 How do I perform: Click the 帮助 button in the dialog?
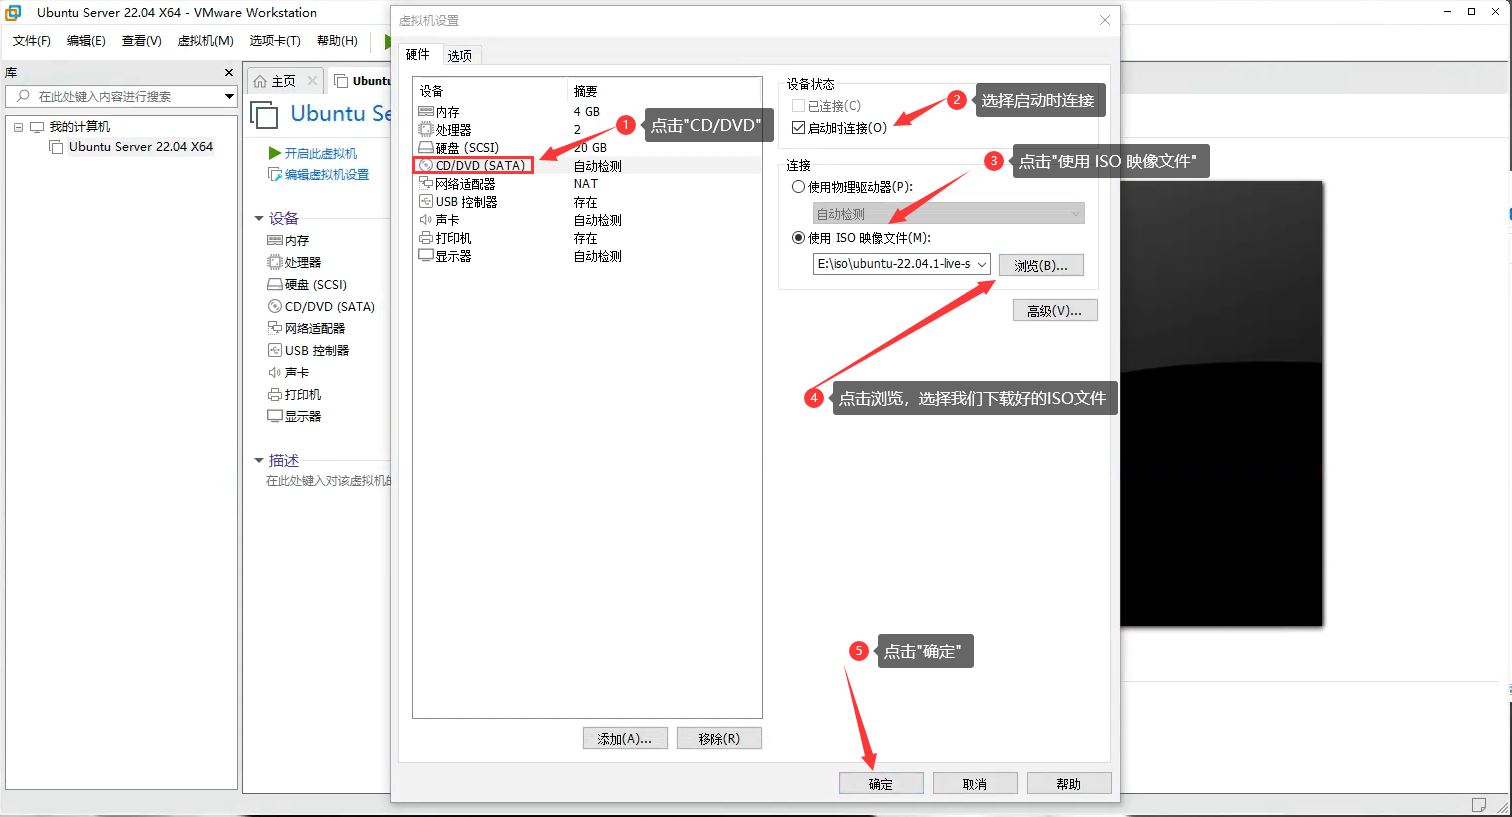1069,783
